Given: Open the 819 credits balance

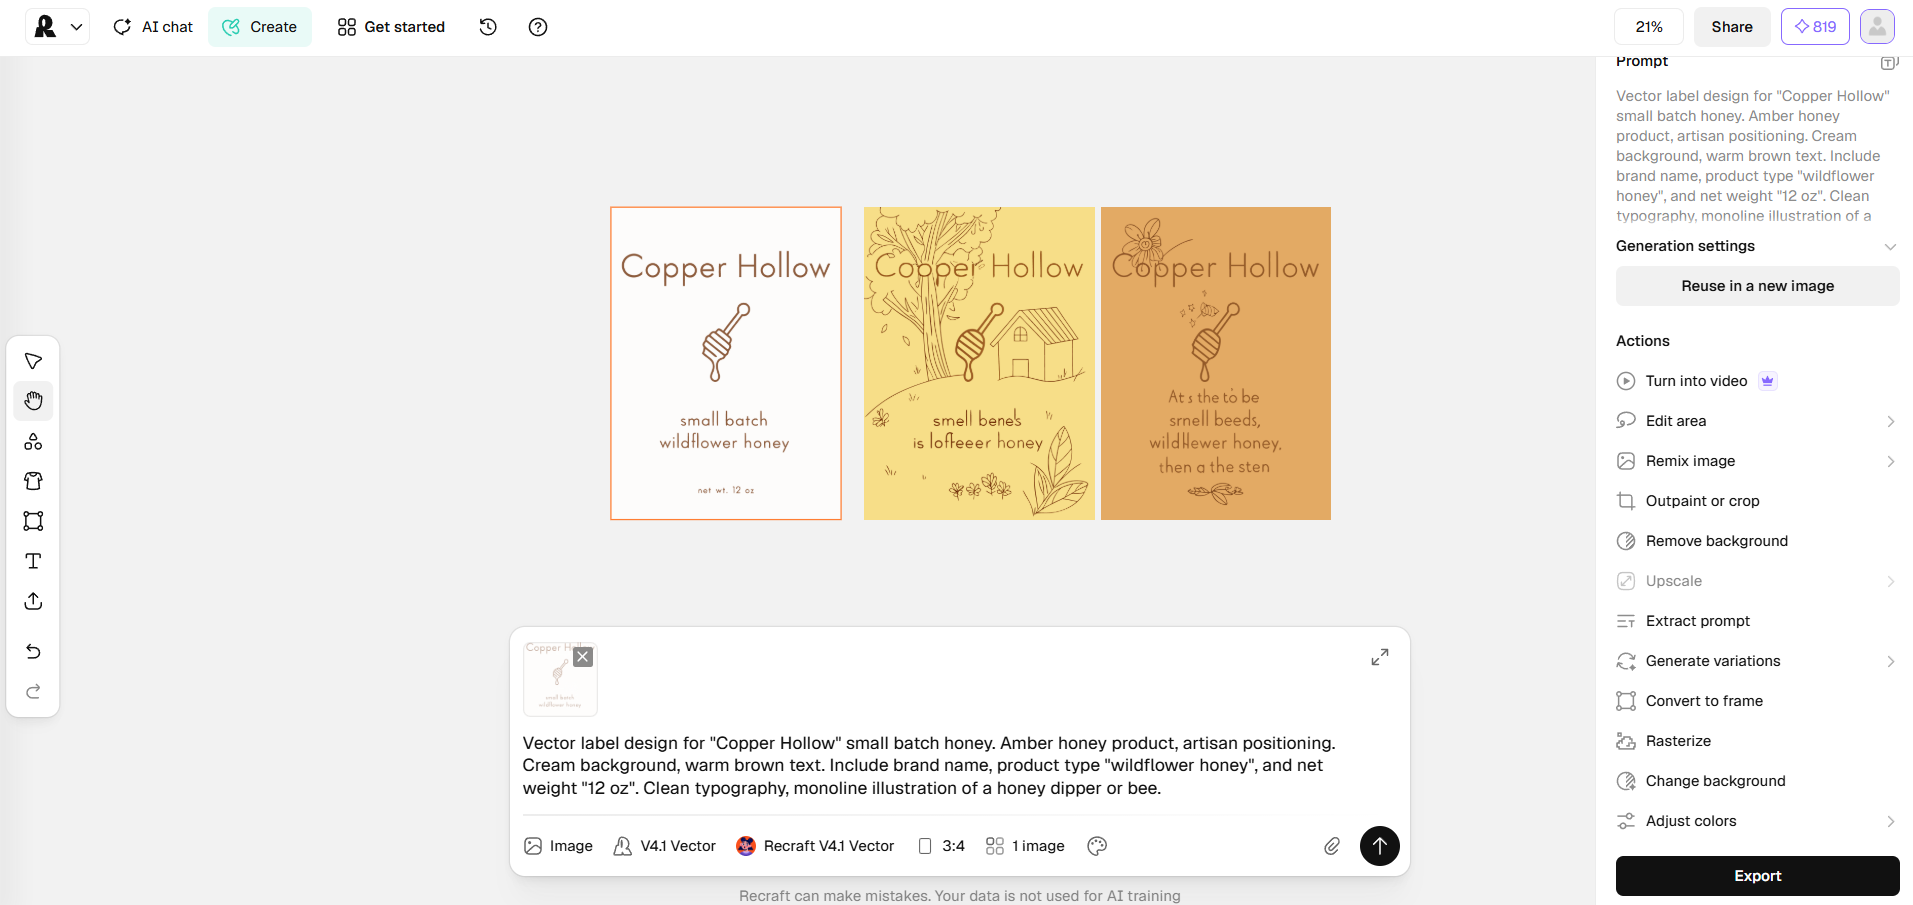Looking at the screenshot, I should click(x=1815, y=27).
